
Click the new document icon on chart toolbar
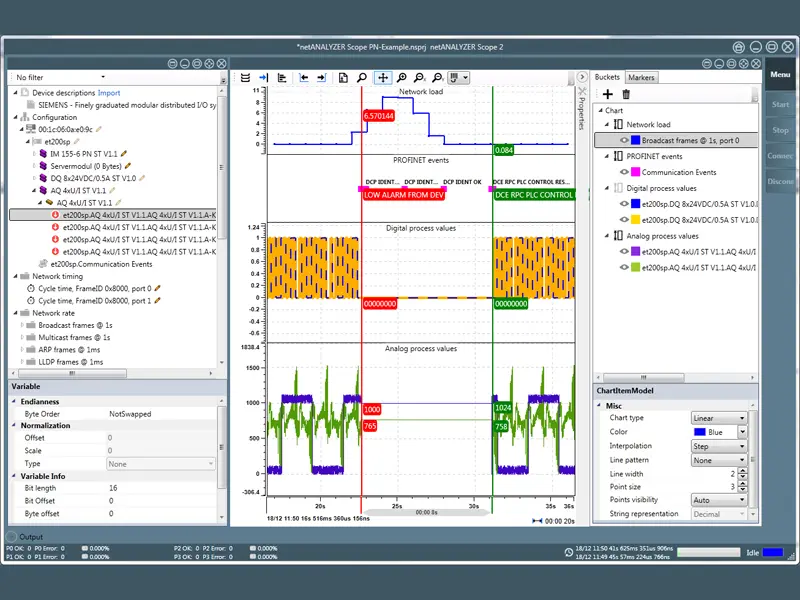tap(342, 77)
